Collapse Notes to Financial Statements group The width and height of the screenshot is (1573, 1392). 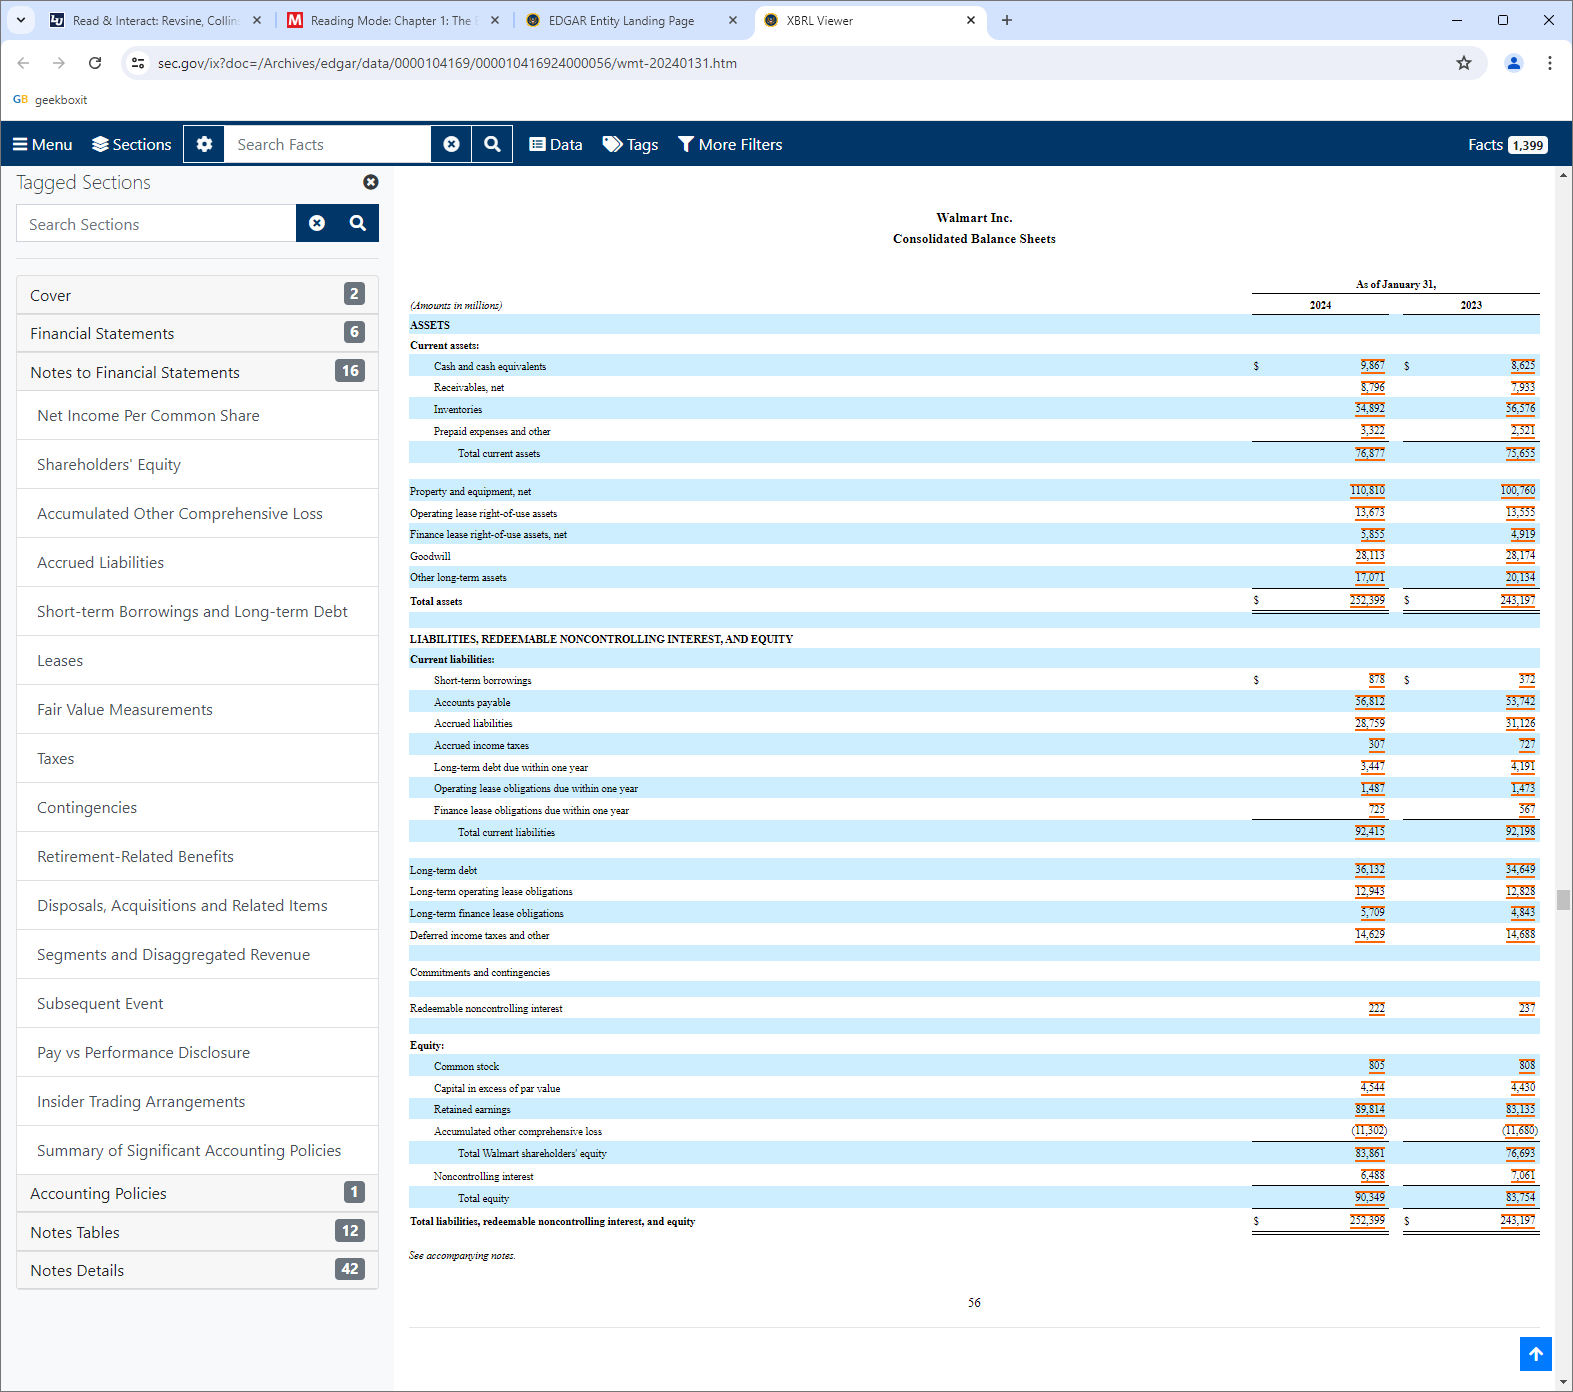click(197, 372)
